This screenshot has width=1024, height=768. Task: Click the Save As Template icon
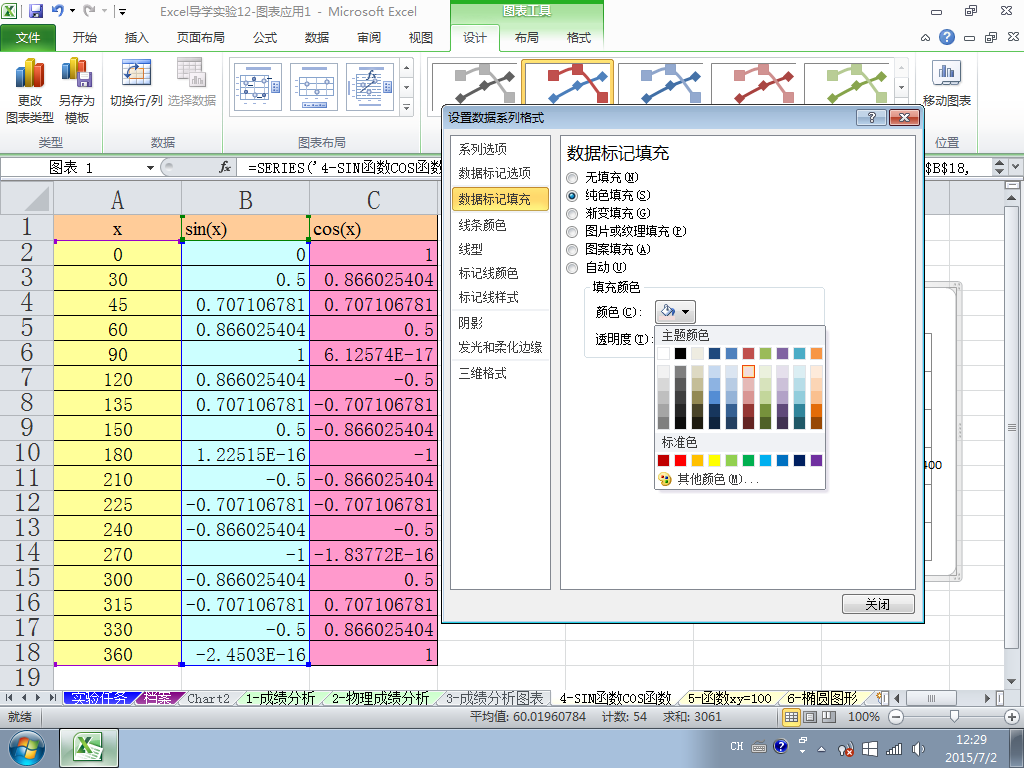click(x=76, y=74)
